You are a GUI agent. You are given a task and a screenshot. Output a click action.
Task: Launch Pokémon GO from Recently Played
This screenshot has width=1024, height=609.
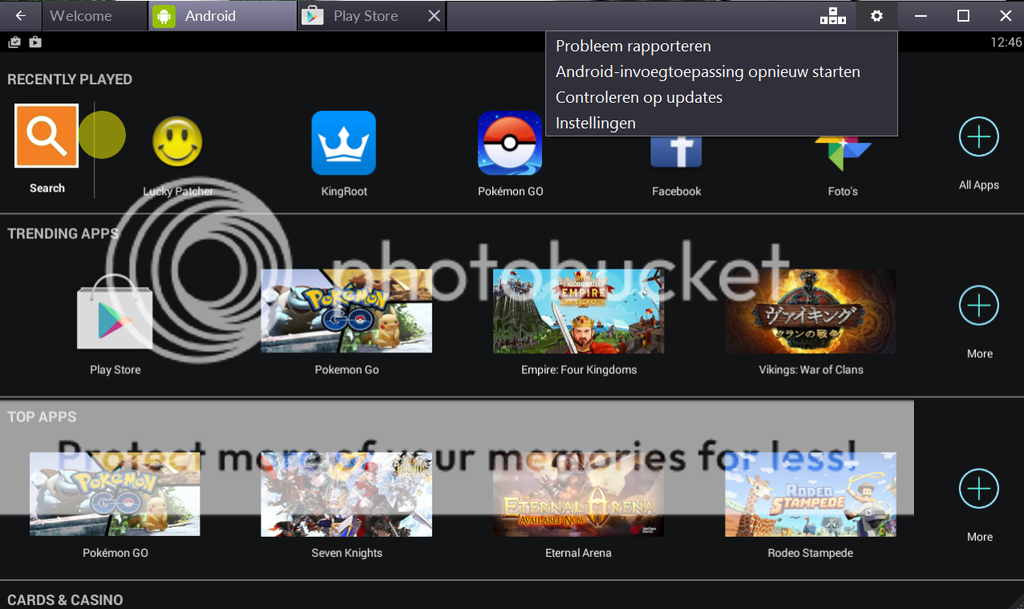tap(510, 143)
